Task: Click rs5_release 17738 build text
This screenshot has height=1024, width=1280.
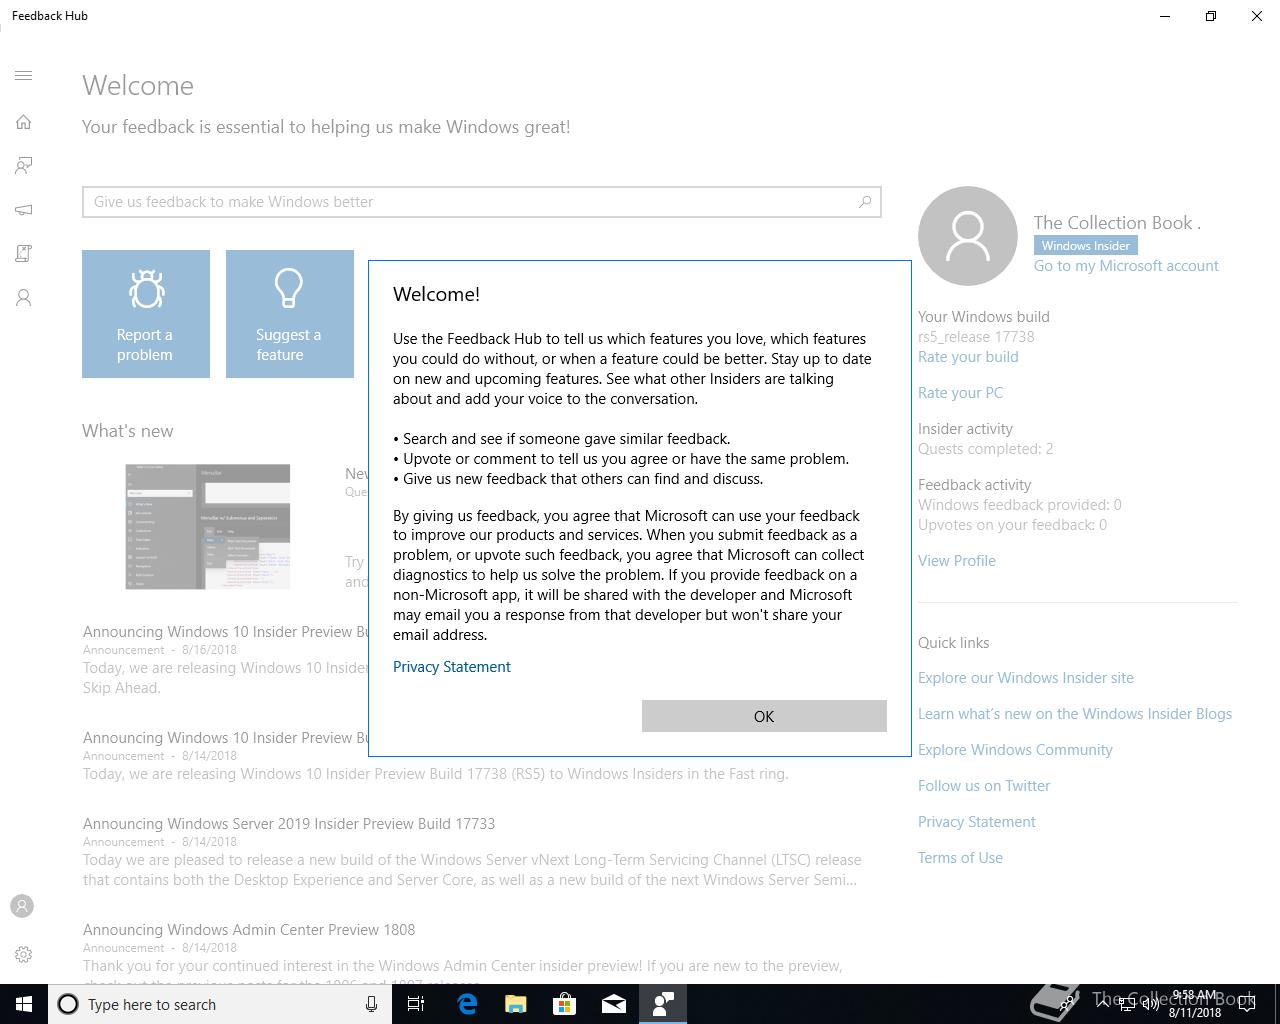Action: tap(976, 337)
